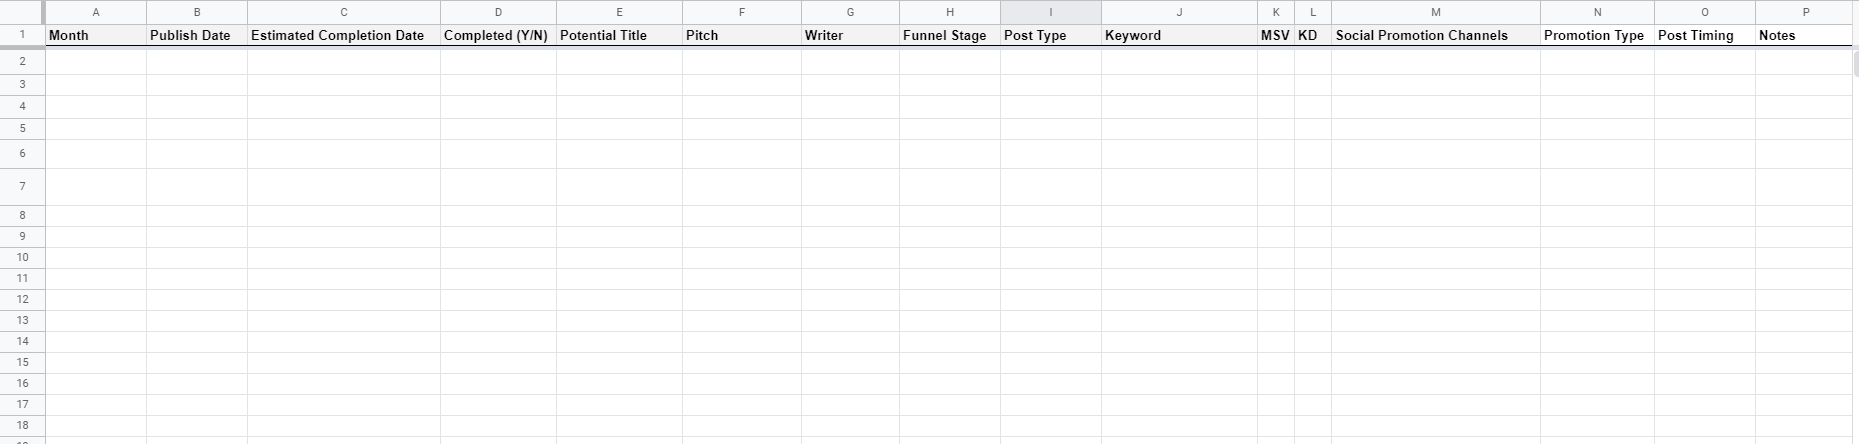Select the Estimated Completion Date cell
Viewport: 1859px width, 444px height.
[x=343, y=35]
